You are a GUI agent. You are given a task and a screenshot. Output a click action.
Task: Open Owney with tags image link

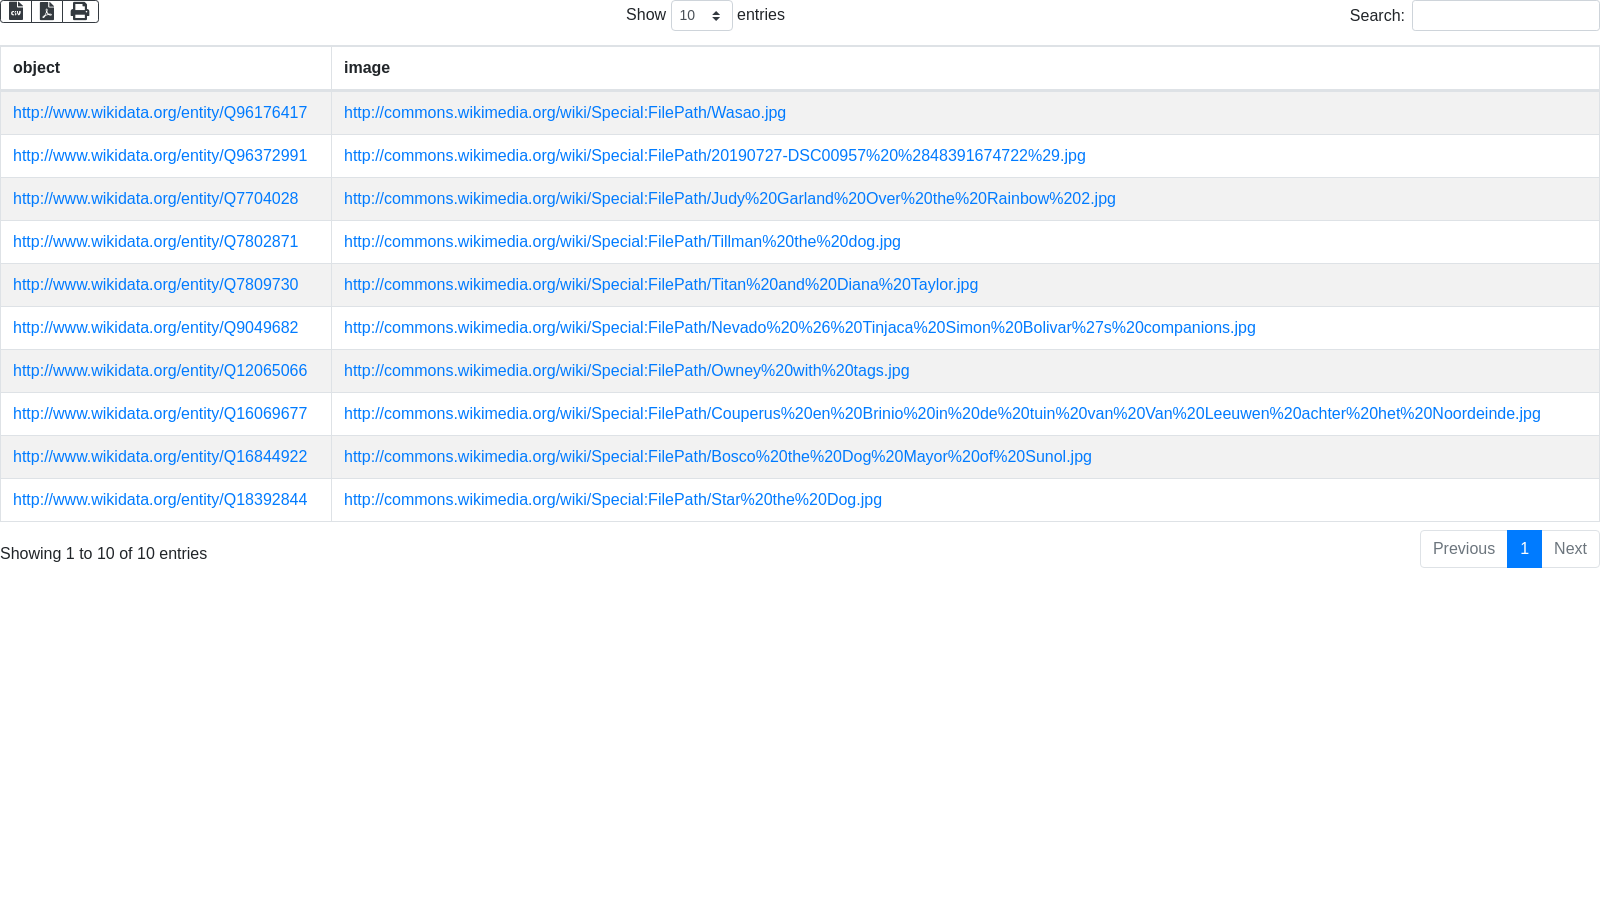(x=626, y=371)
